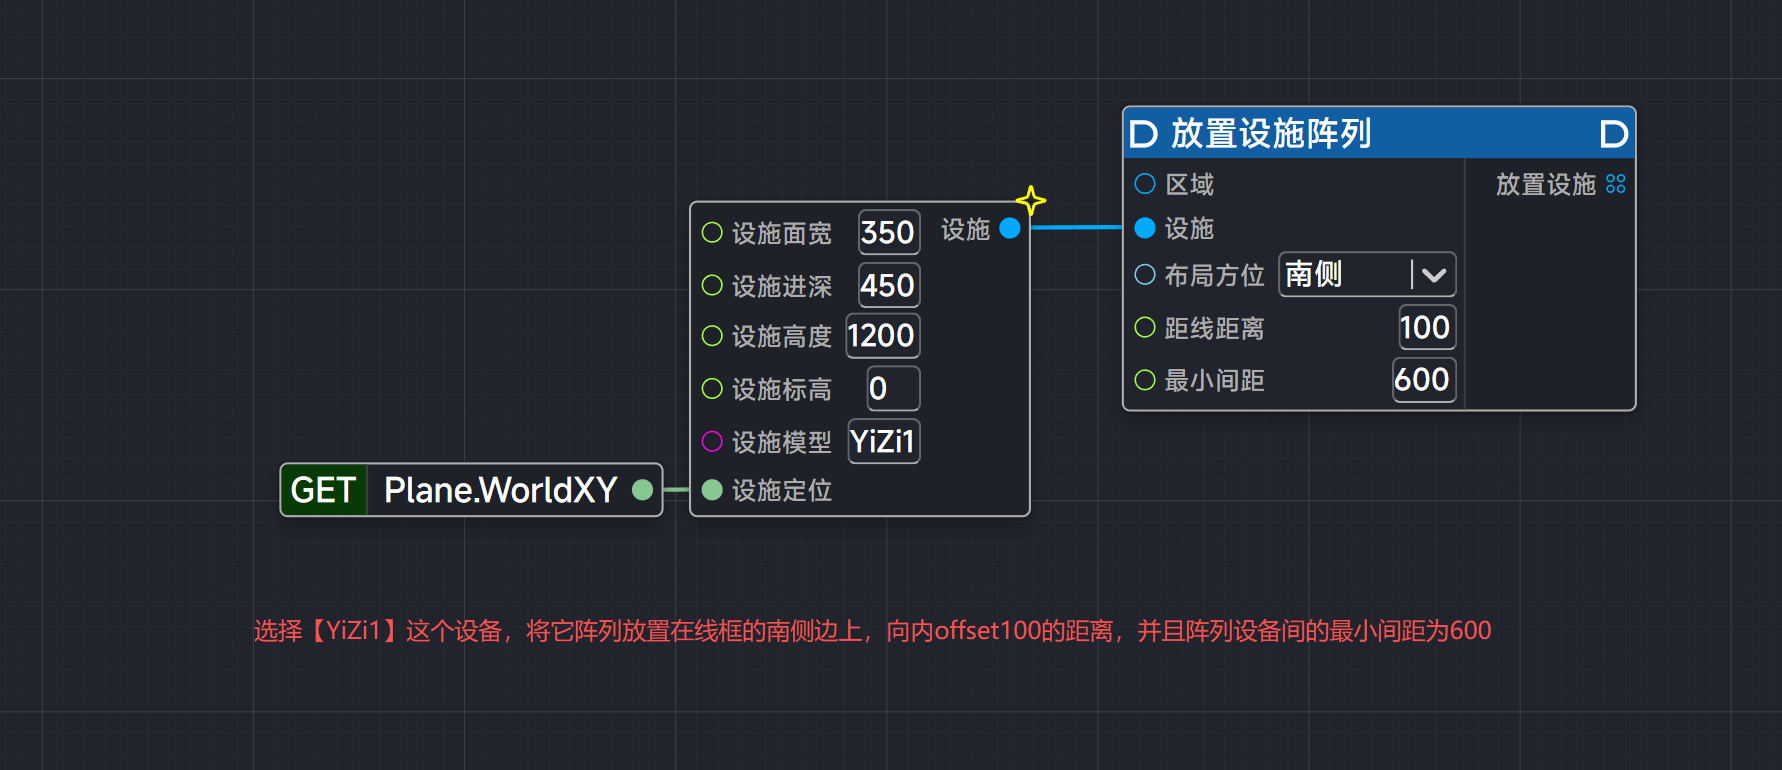Click the 南侧 combo box value
This screenshot has height=770, width=1782.
[x=1342, y=275]
